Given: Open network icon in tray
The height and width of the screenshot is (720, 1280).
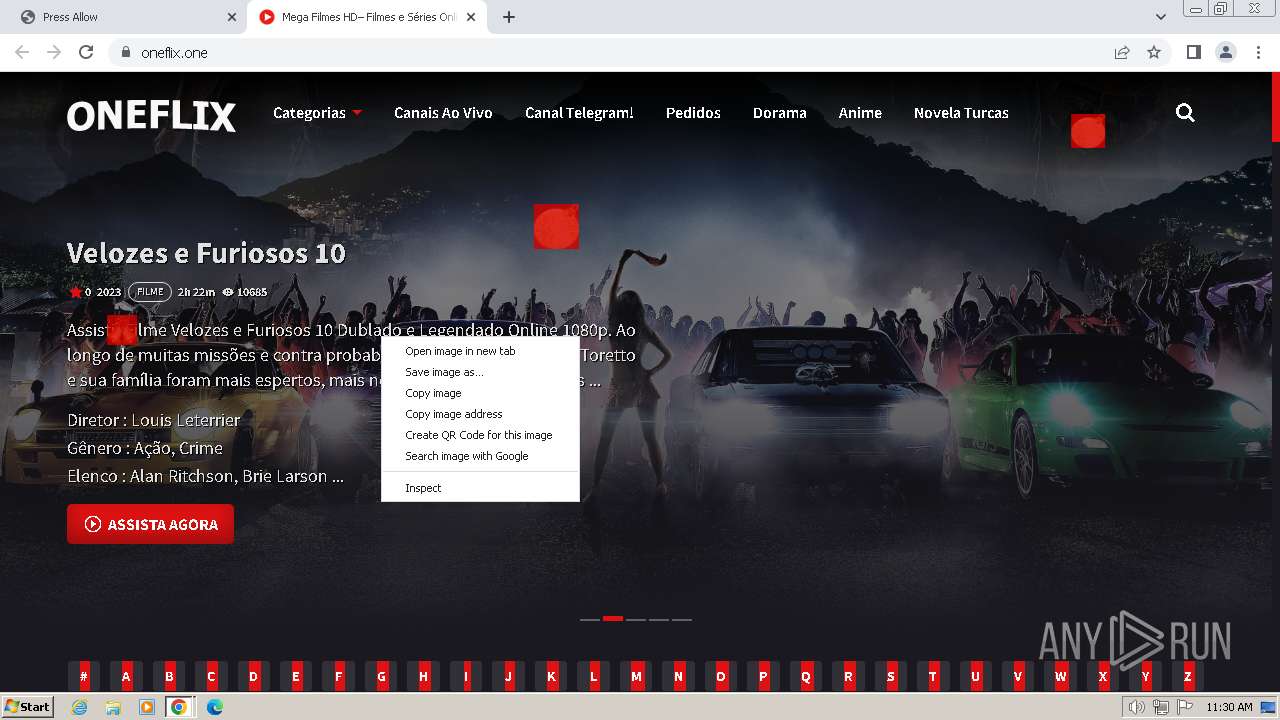Looking at the screenshot, I should tap(1160, 707).
